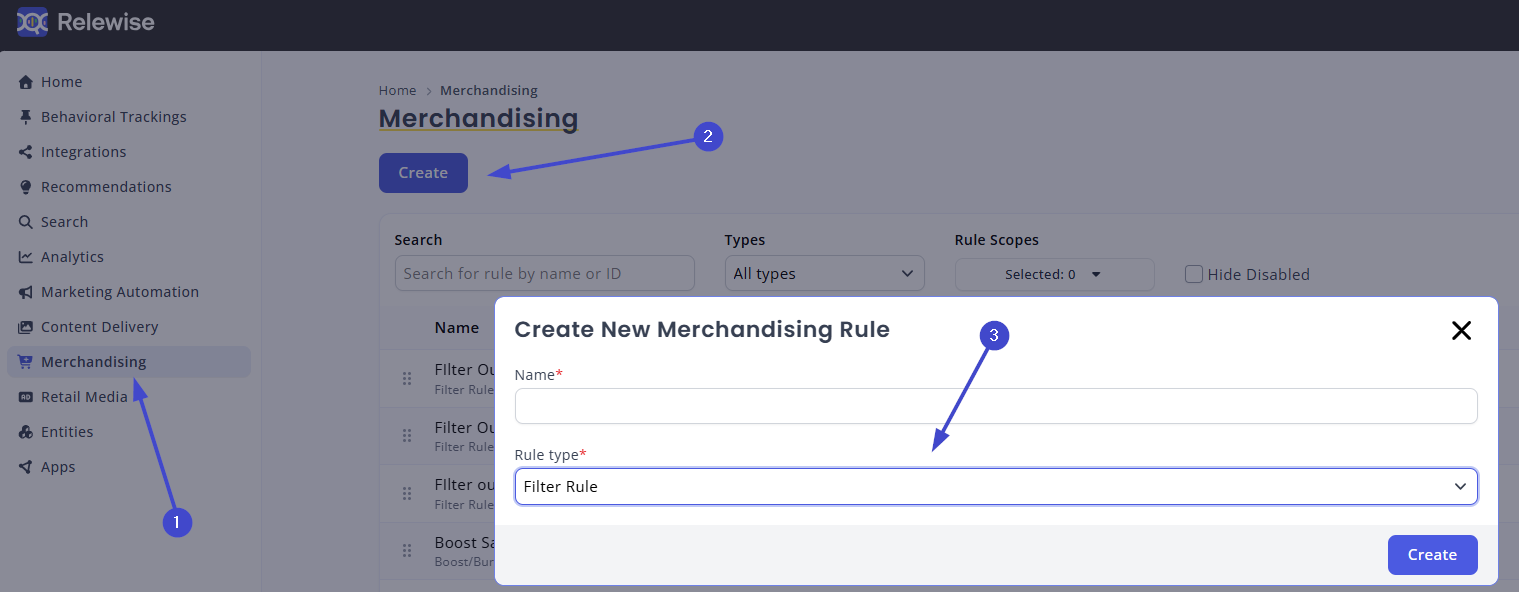Open the All types dropdown

[x=824, y=274]
